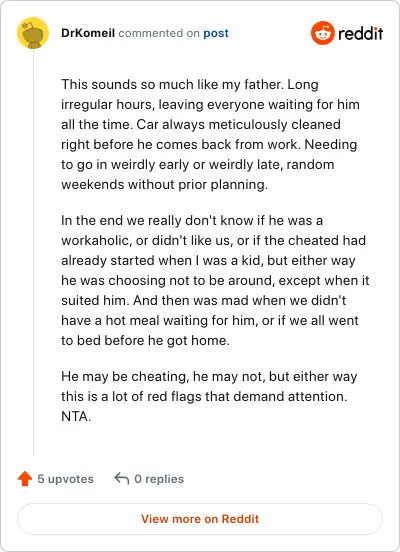This screenshot has width=400, height=552.
Task: Click the first paragraph about my father
Action: pyautogui.click(x=211, y=134)
